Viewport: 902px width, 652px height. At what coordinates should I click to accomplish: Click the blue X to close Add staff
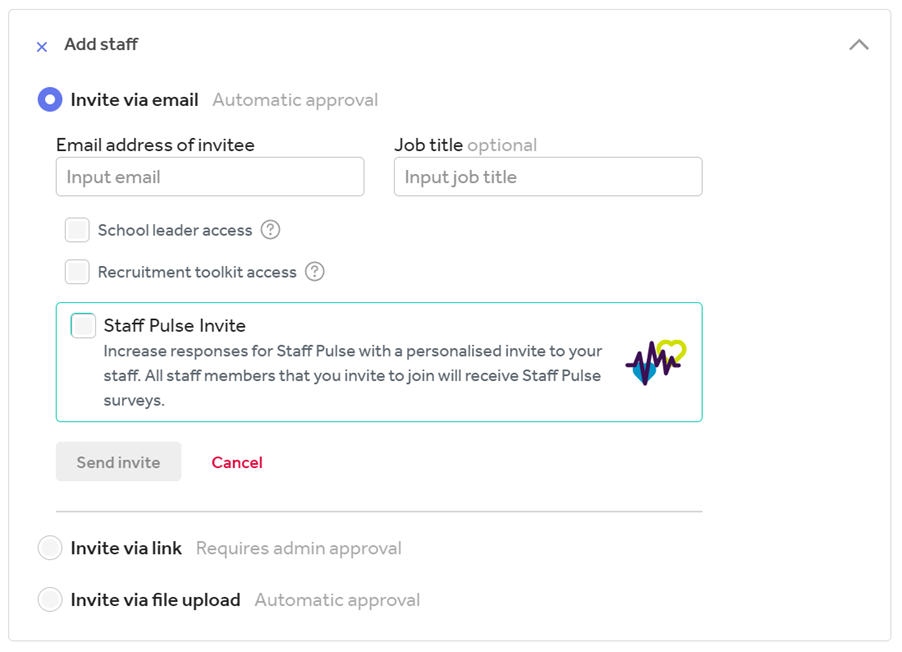click(40, 46)
